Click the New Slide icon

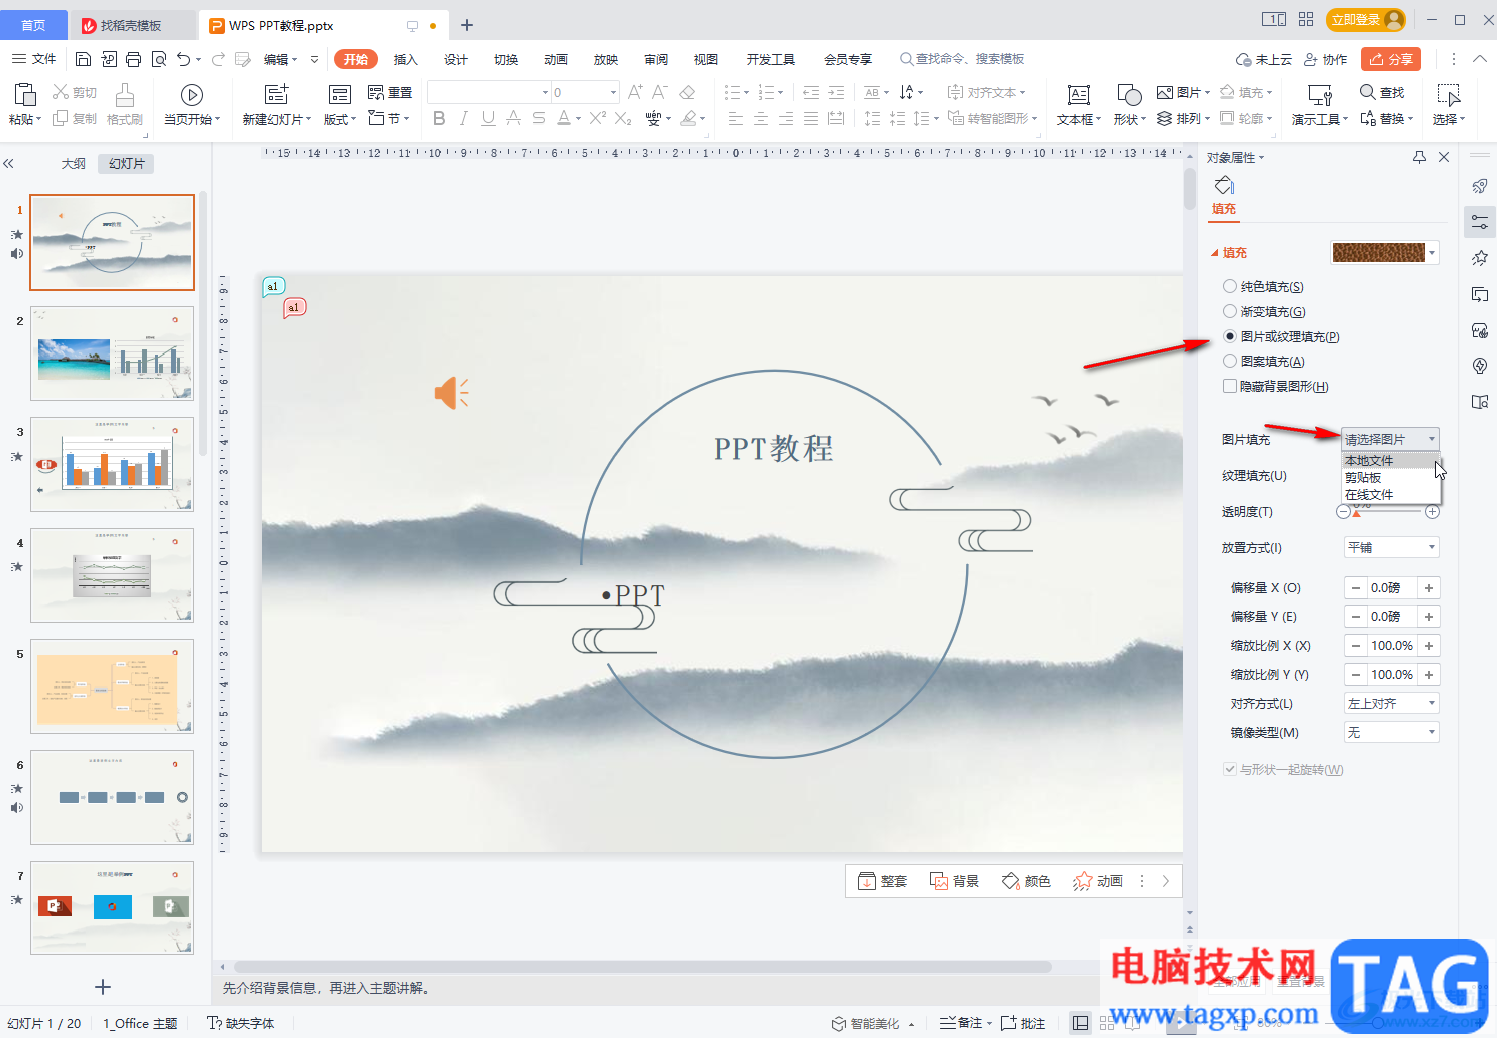(276, 95)
